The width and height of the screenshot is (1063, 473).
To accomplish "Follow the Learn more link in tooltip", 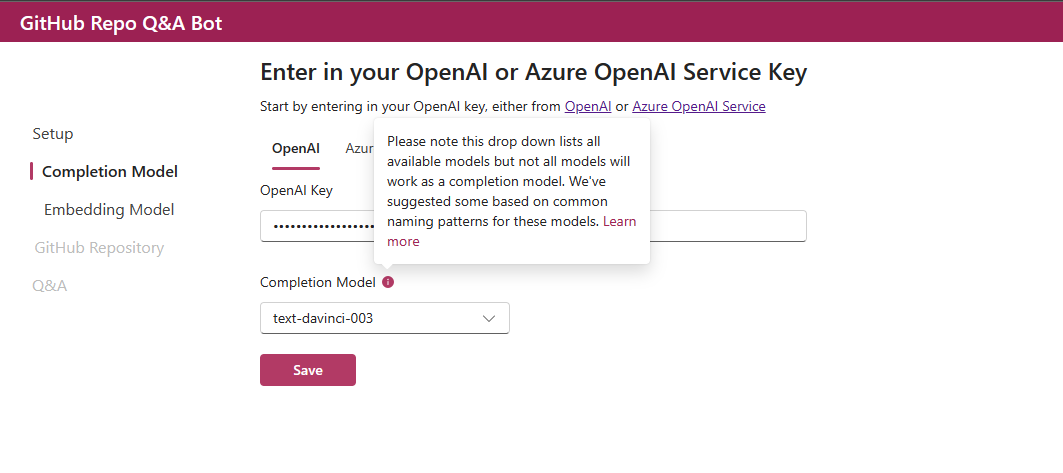I will 512,231.
